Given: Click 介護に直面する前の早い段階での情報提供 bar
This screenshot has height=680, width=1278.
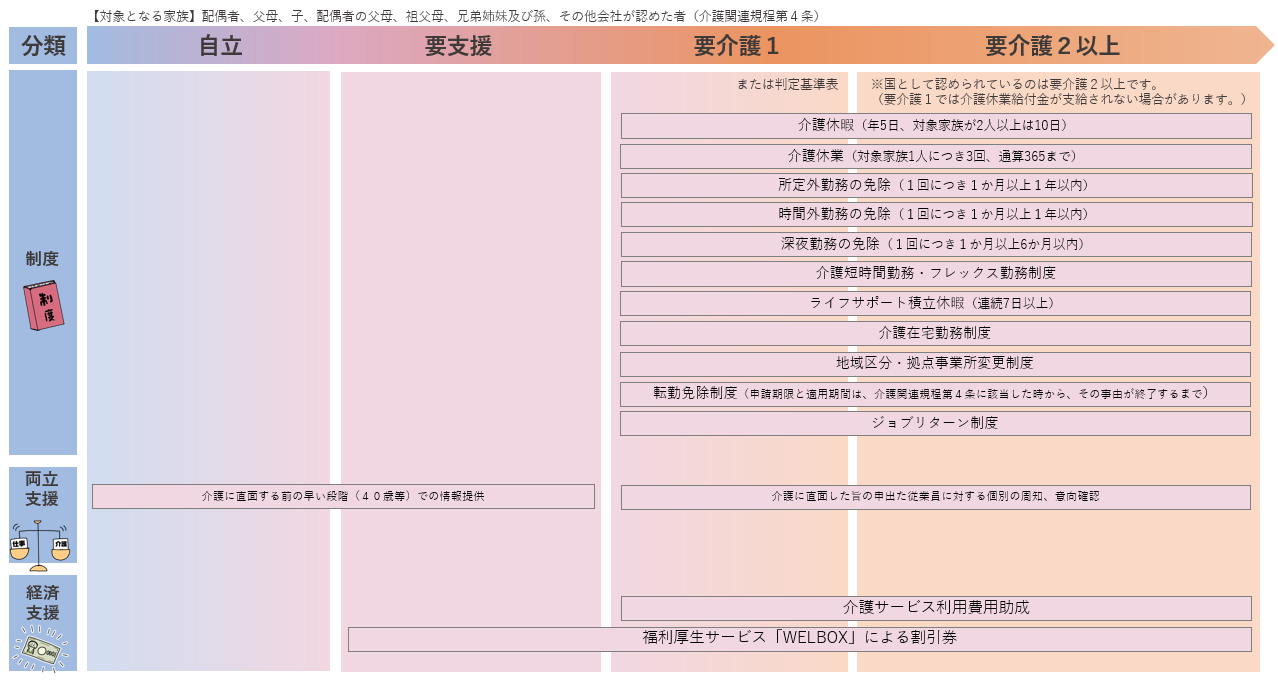Looking at the screenshot, I should click(x=343, y=496).
